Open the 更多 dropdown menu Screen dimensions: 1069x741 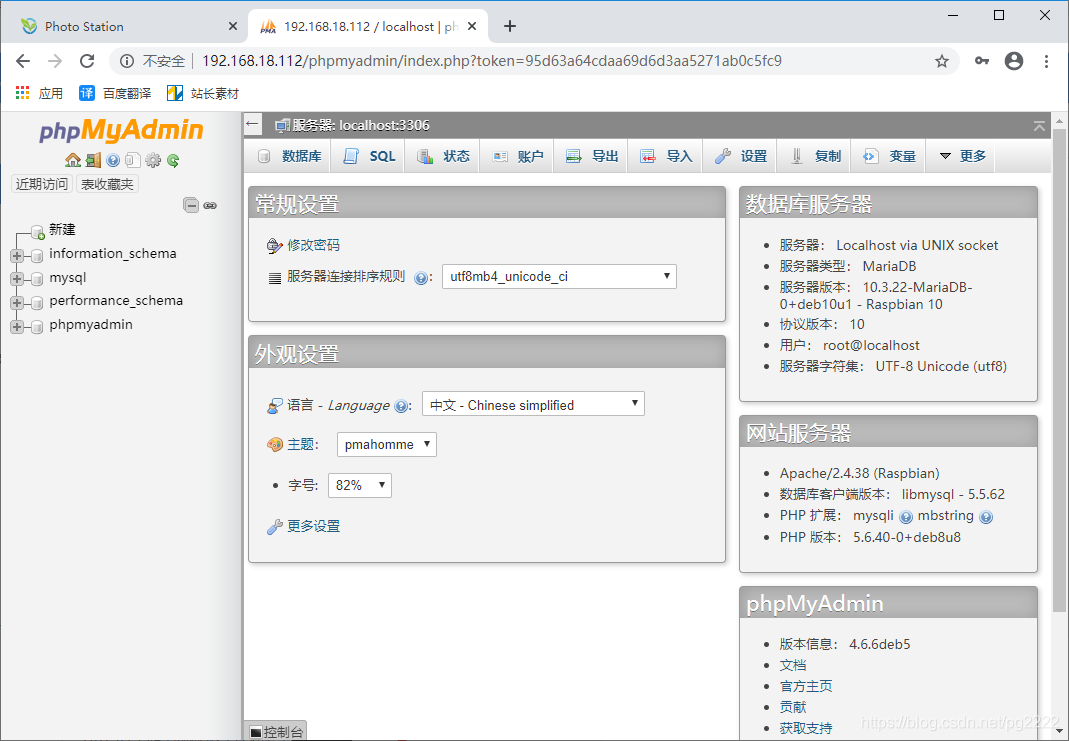[x=963, y=156]
